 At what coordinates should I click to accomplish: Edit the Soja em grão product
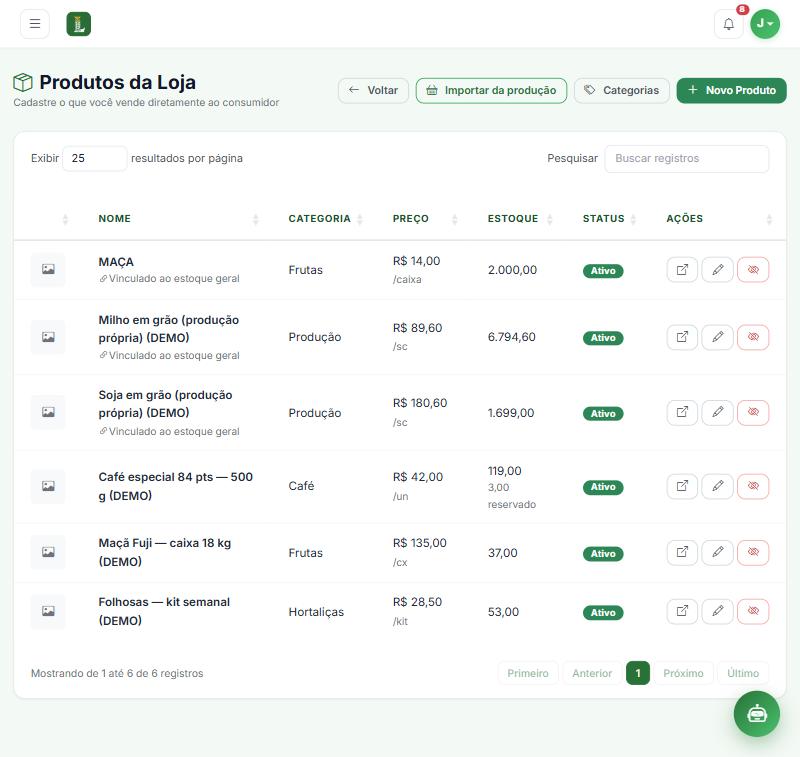[717, 412]
